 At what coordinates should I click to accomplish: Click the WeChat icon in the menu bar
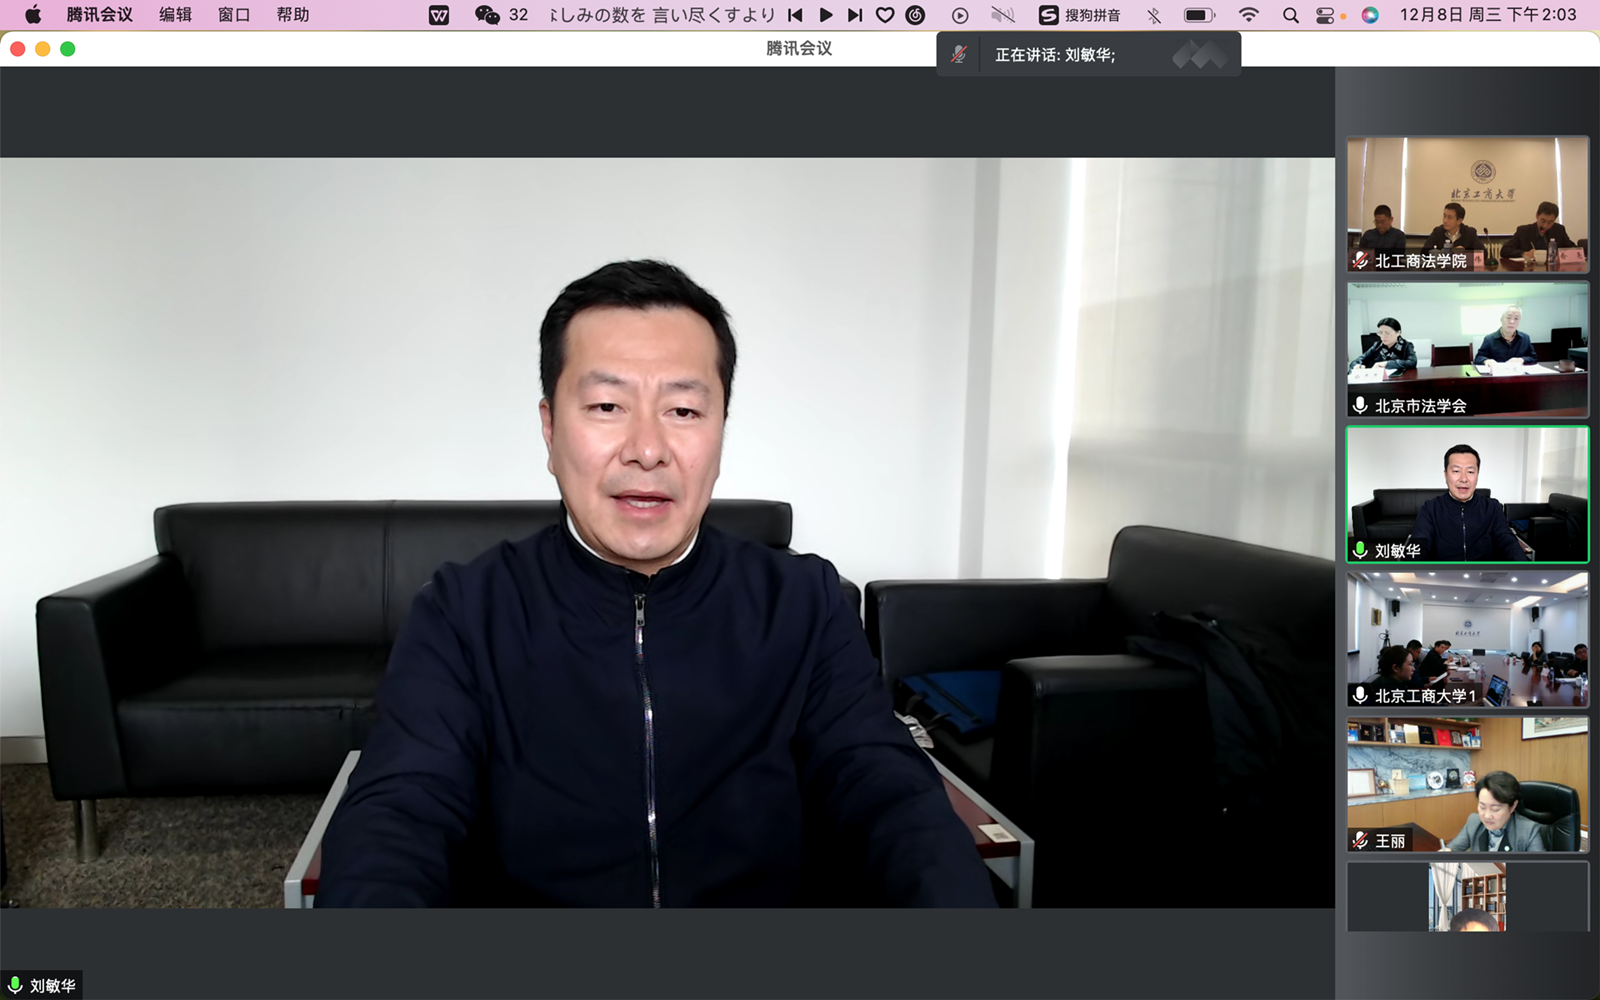pyautogui.click(x=487, y=15)
